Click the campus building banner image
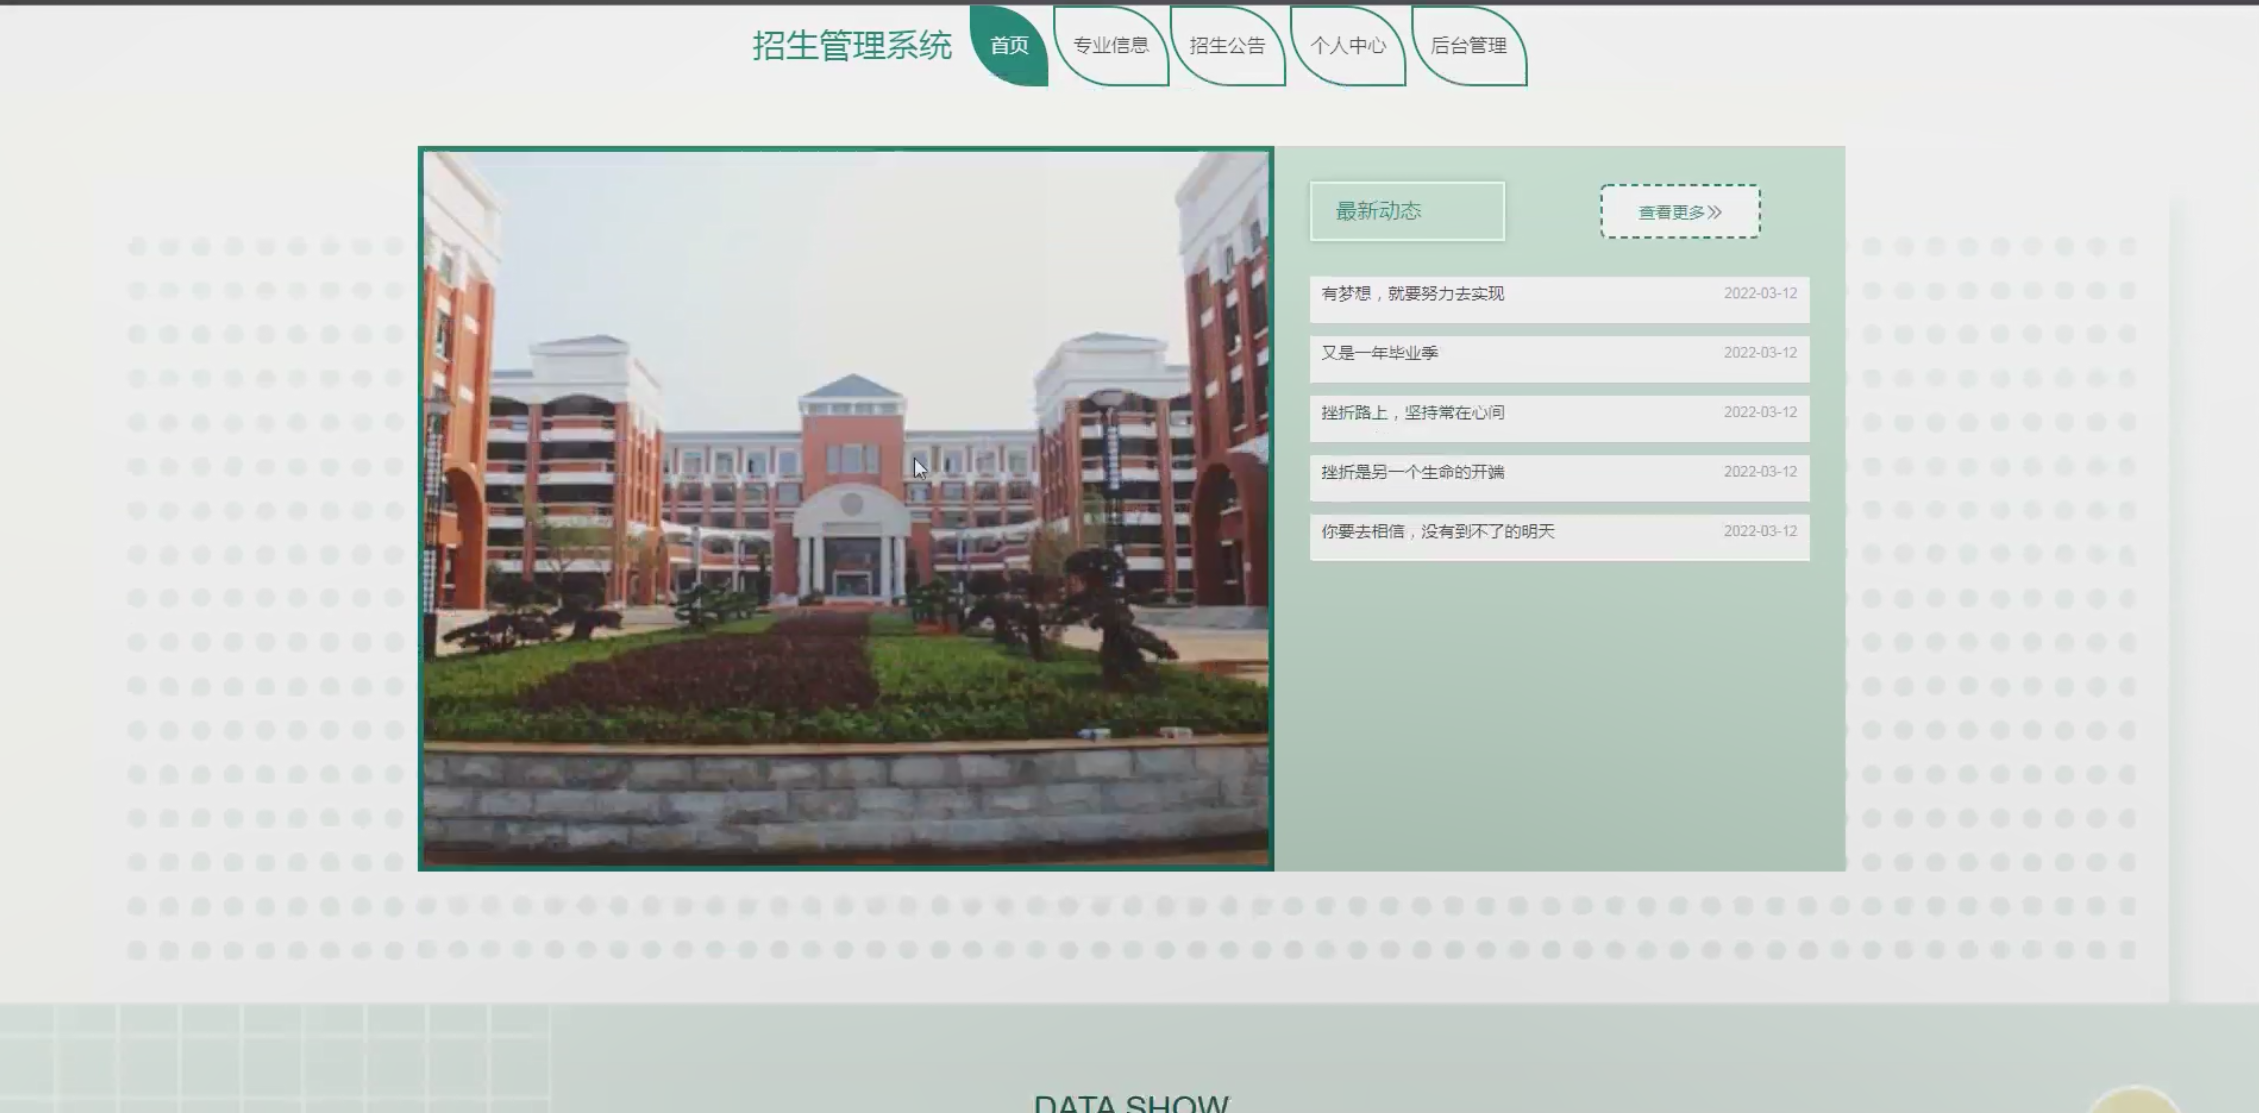This screenshot has width=2259, height=1113. [845, 509]
